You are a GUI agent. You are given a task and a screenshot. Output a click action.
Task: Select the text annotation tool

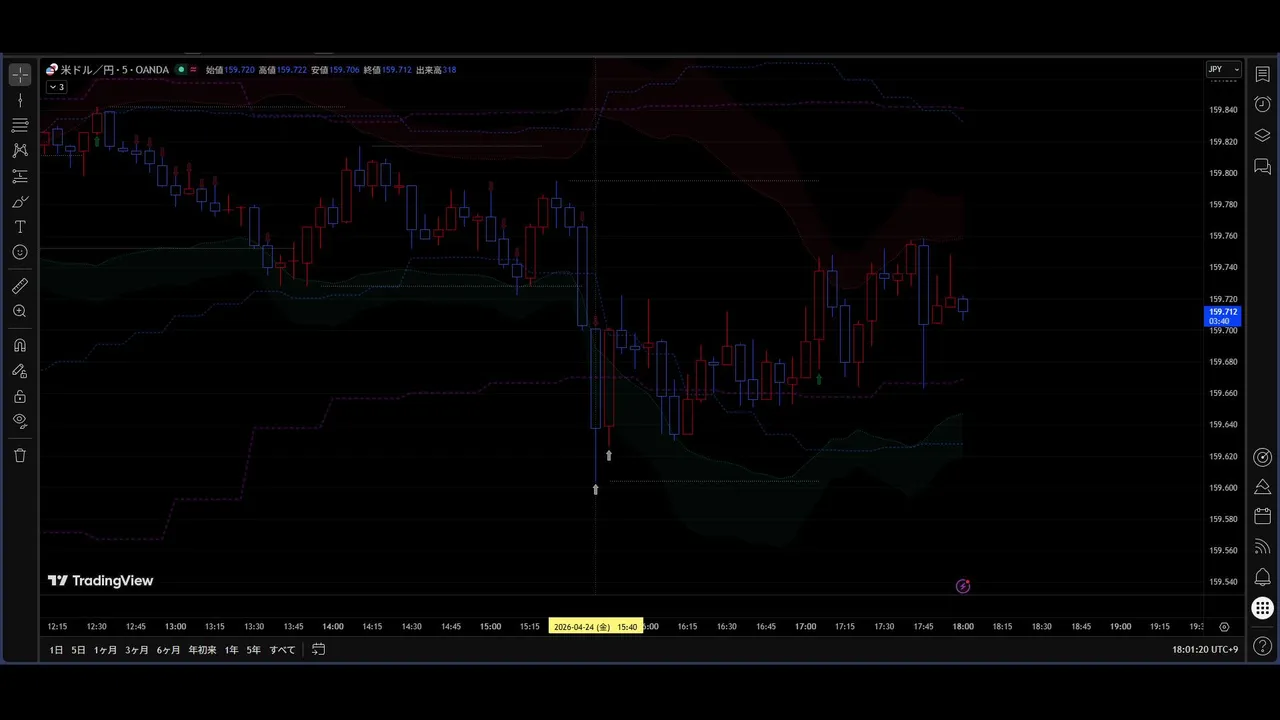[20, 227]
